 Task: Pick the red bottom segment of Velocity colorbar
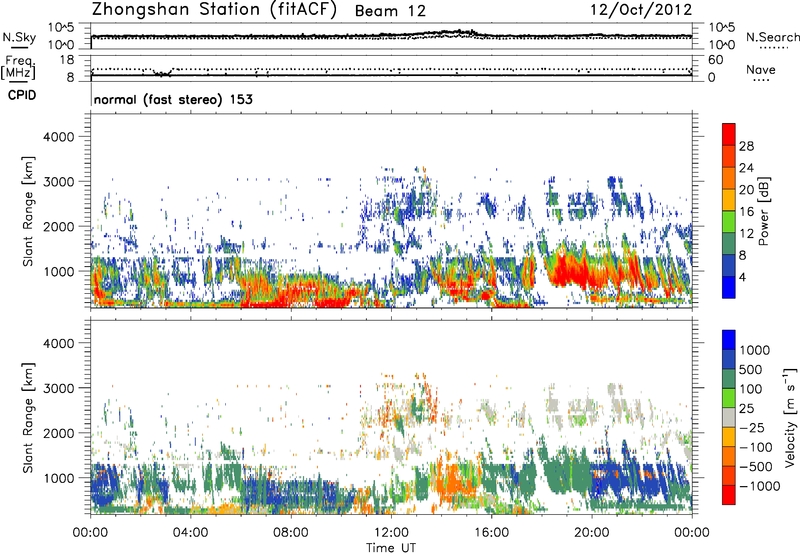729,495
